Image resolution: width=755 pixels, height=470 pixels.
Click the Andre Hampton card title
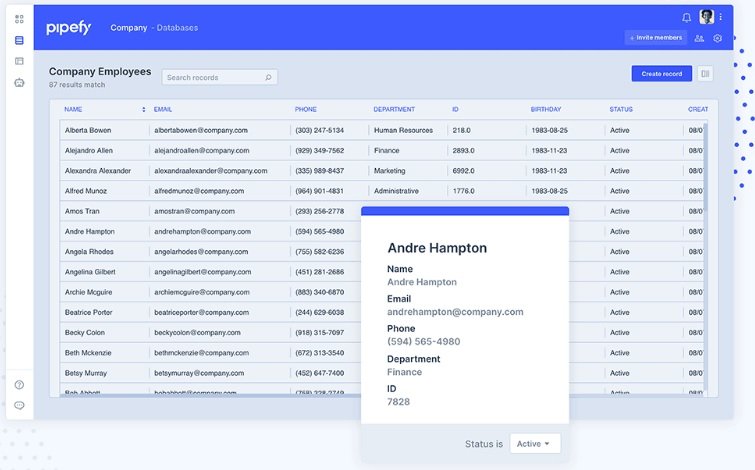(437, 248)
